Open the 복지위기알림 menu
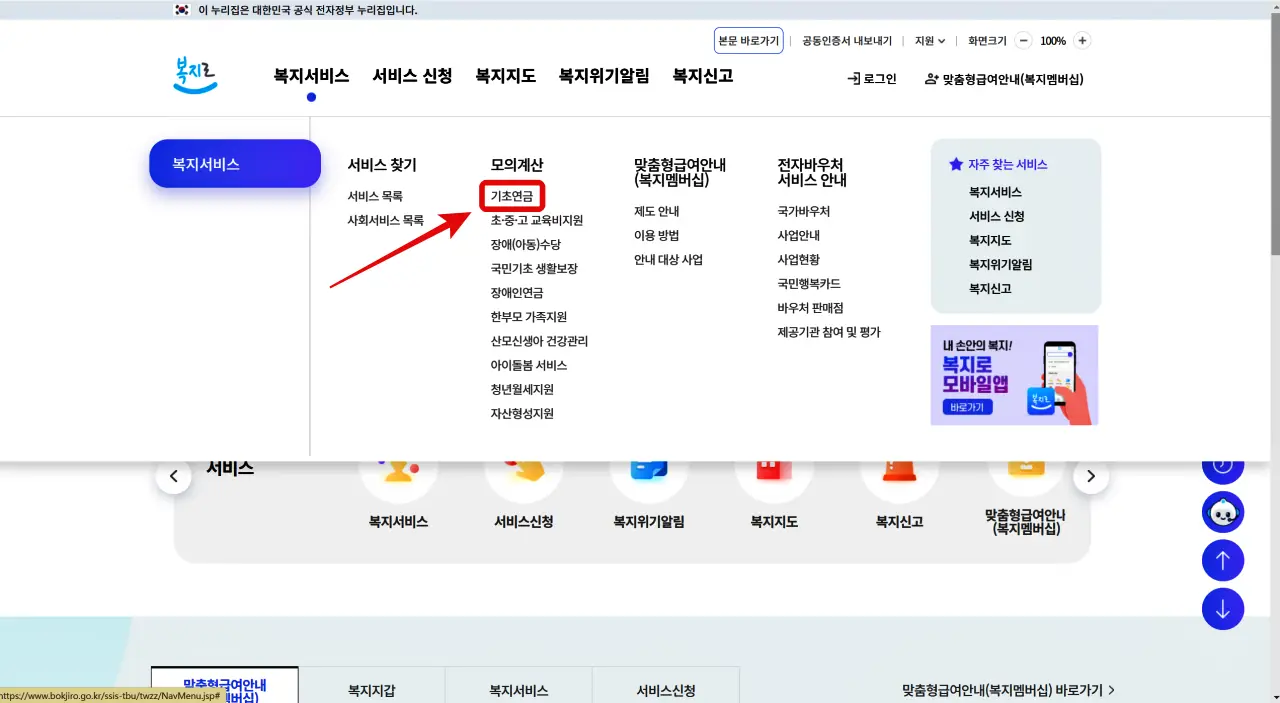This screenshot has height=703, width=1280. [x=604, y=75]
